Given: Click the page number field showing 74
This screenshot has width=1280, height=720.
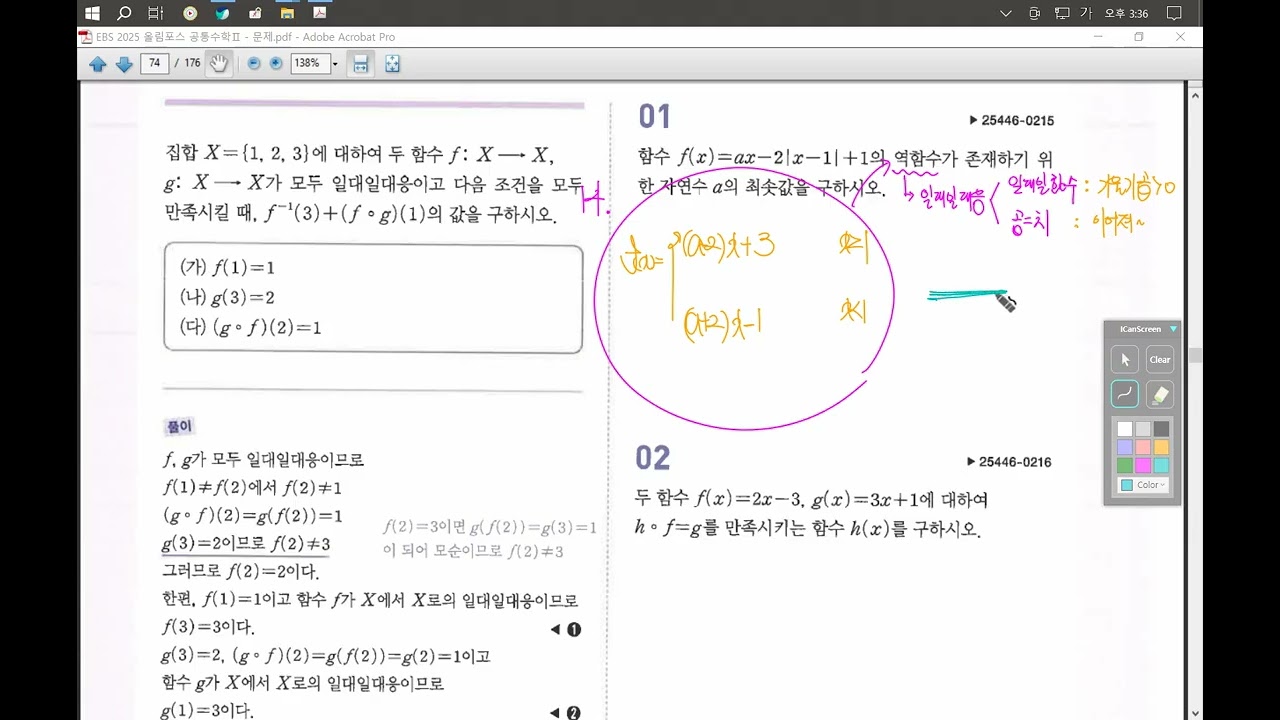Looking at the screenshot, I should [x=154, y=63].
